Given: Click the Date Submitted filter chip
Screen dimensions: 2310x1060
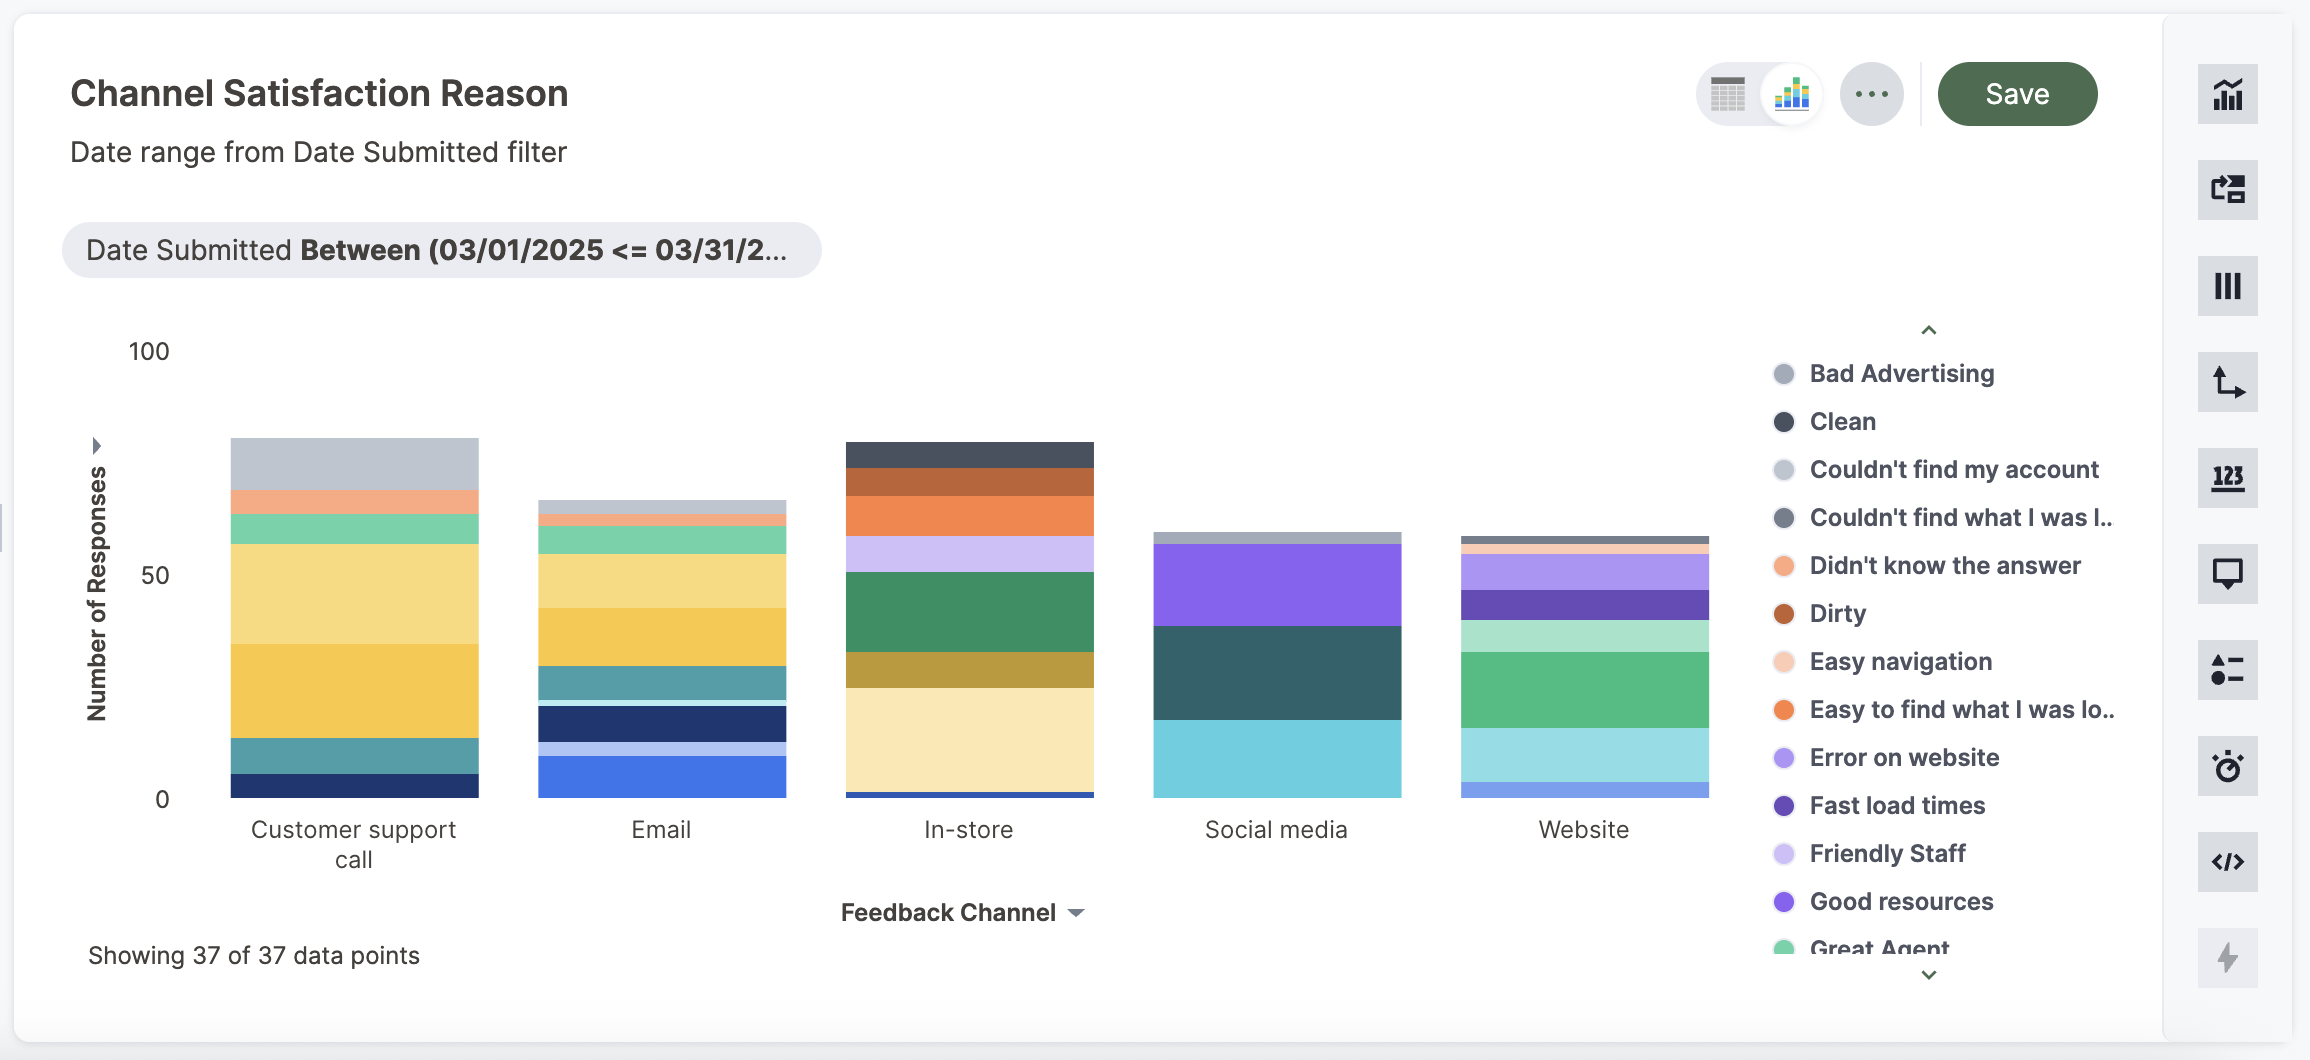Looking at the screenshot, I should coord(441,250).
